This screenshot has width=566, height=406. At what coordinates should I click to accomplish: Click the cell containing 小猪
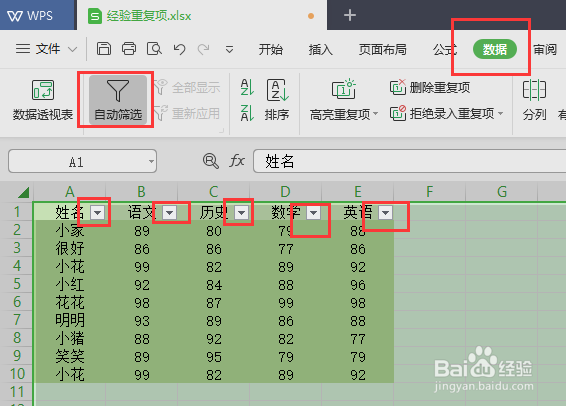70,338
